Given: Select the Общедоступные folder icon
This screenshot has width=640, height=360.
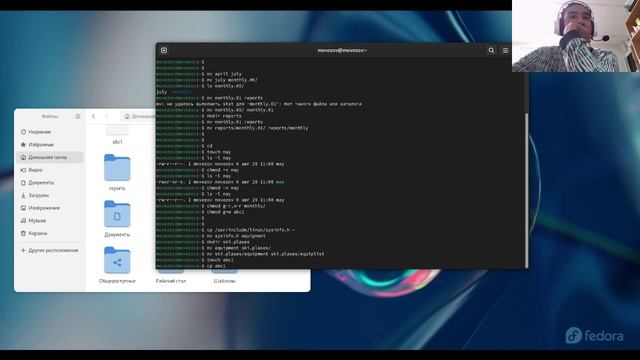Looking at the screenshot, I should 117,260.
